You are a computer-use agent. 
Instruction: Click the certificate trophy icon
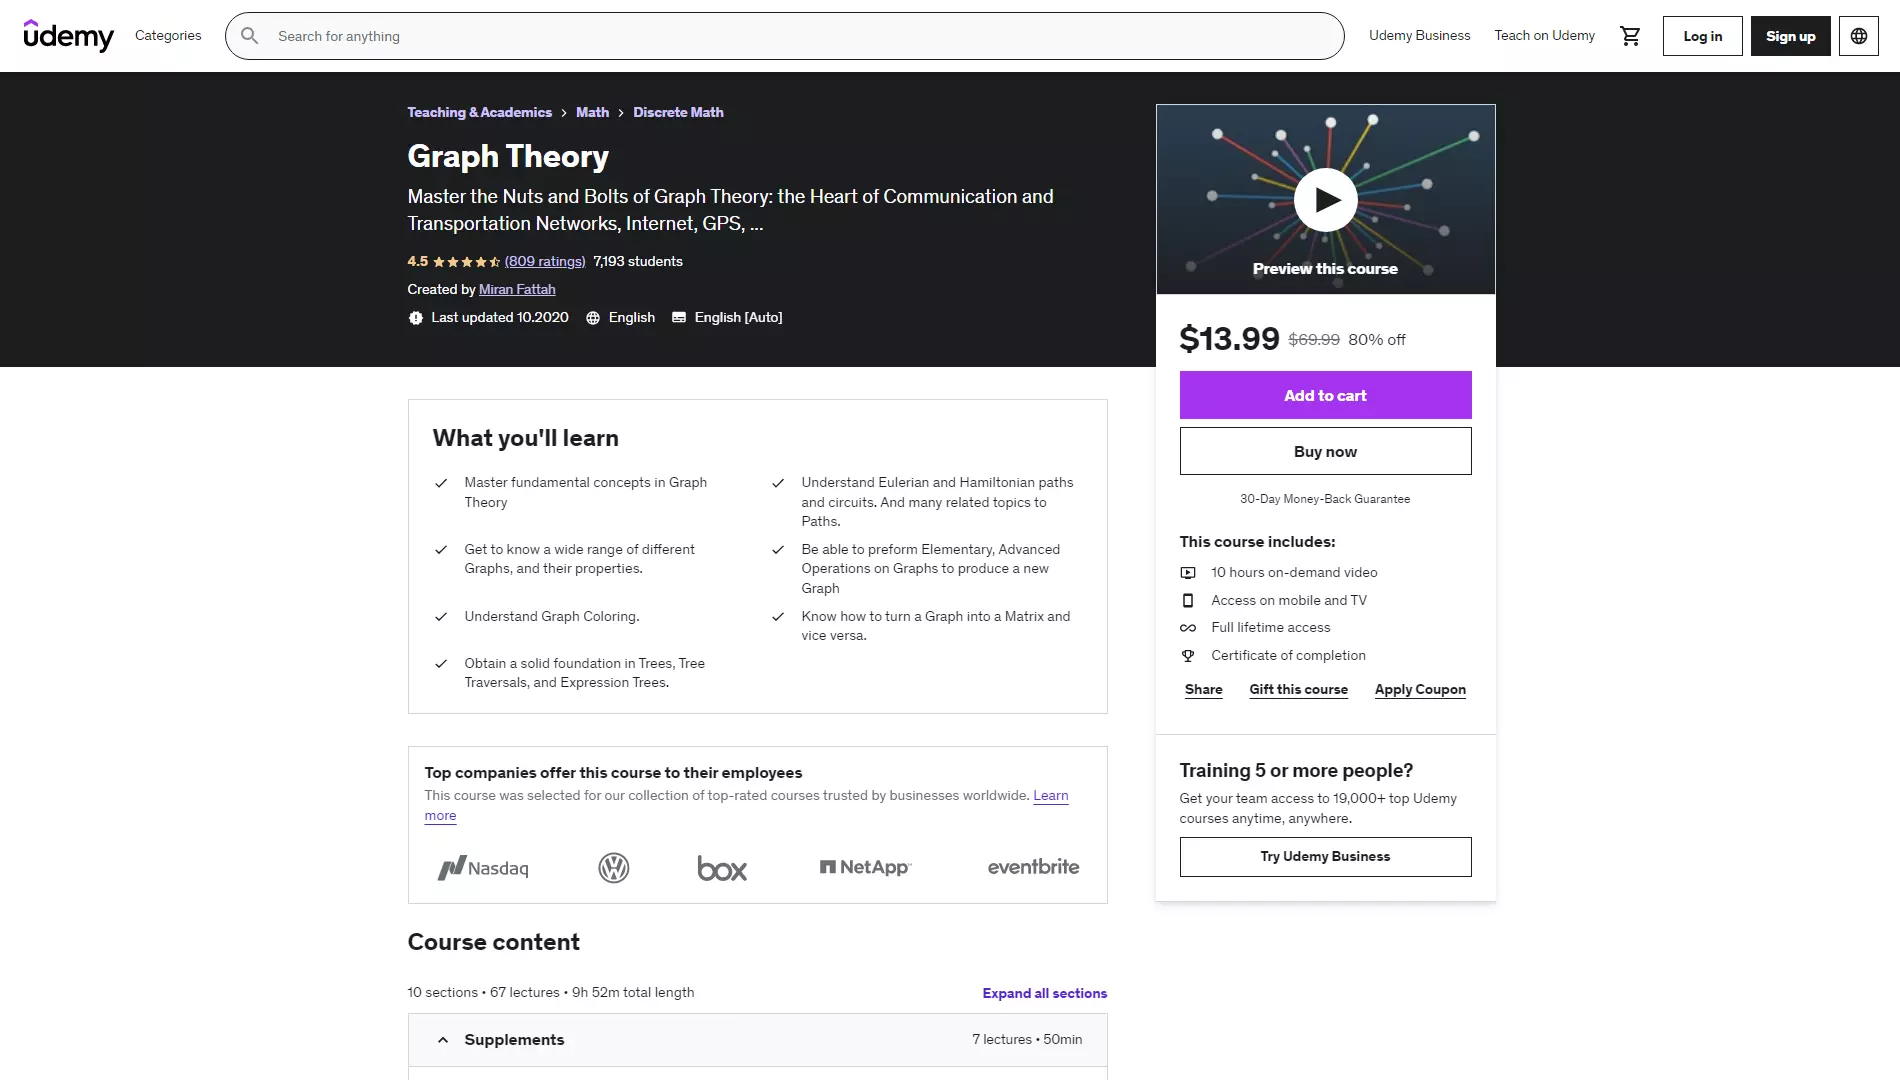1188,656
